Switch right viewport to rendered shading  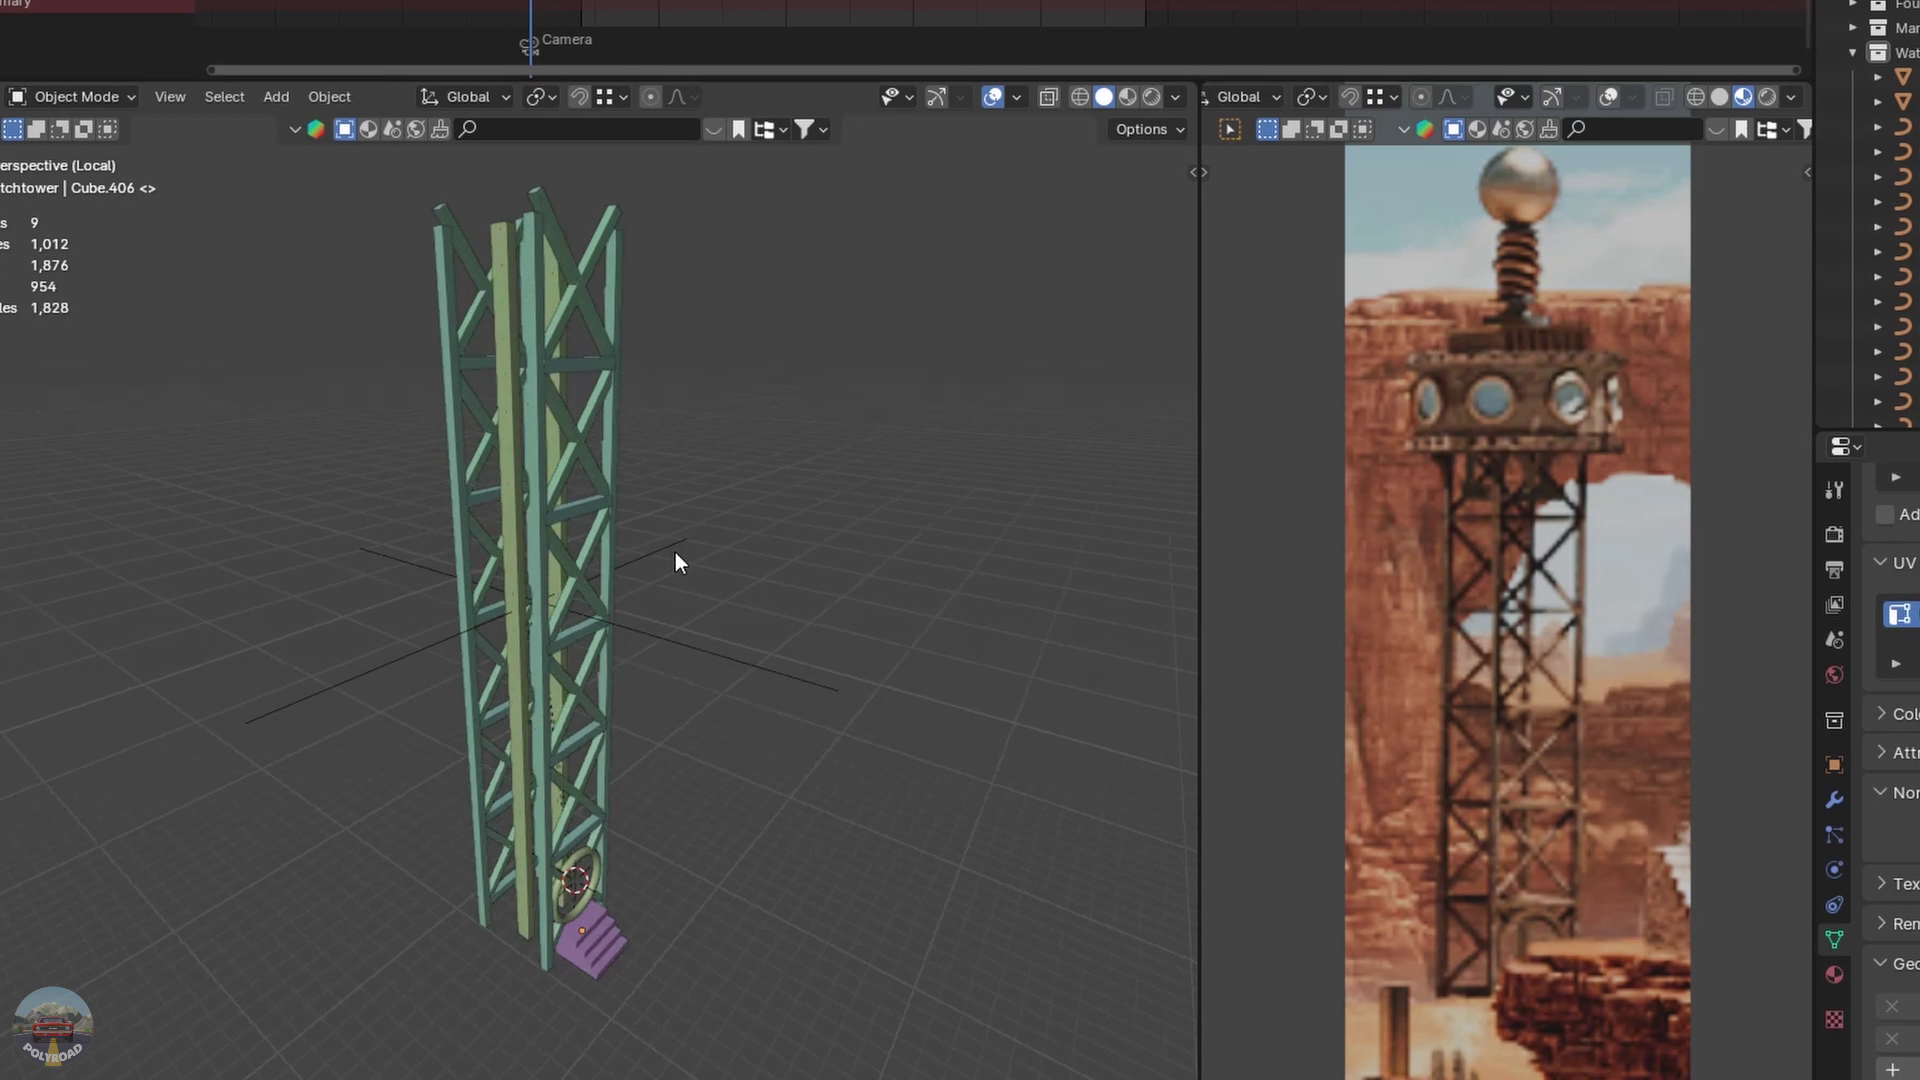1768,97
